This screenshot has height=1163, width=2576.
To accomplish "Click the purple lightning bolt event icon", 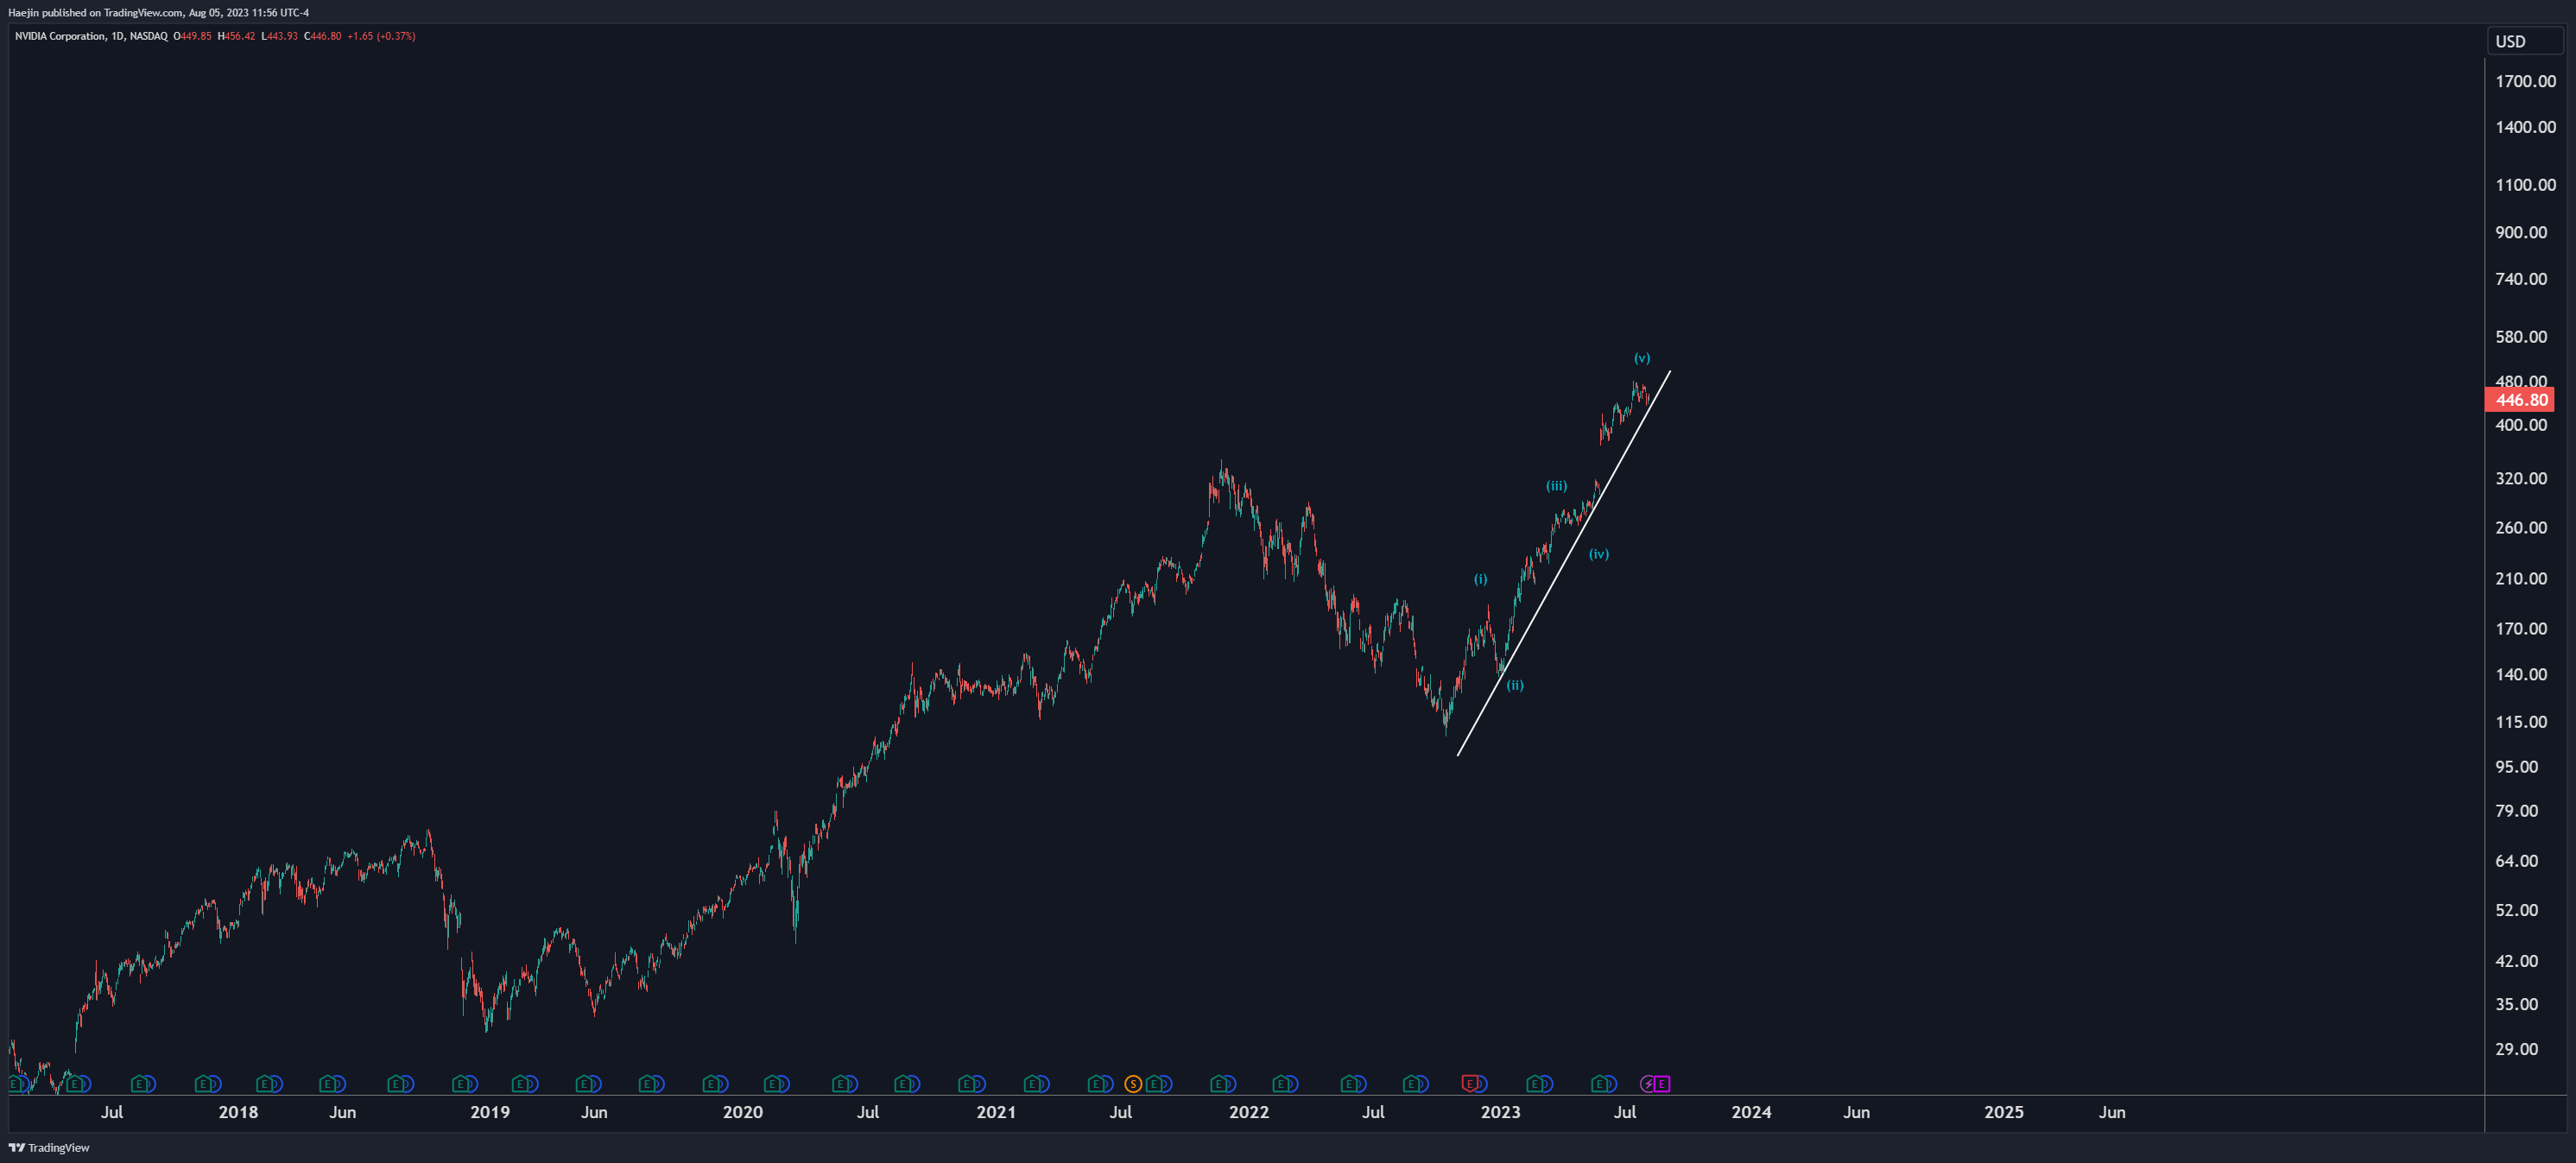I will pyautogui.click(x=1648, y=1084).
